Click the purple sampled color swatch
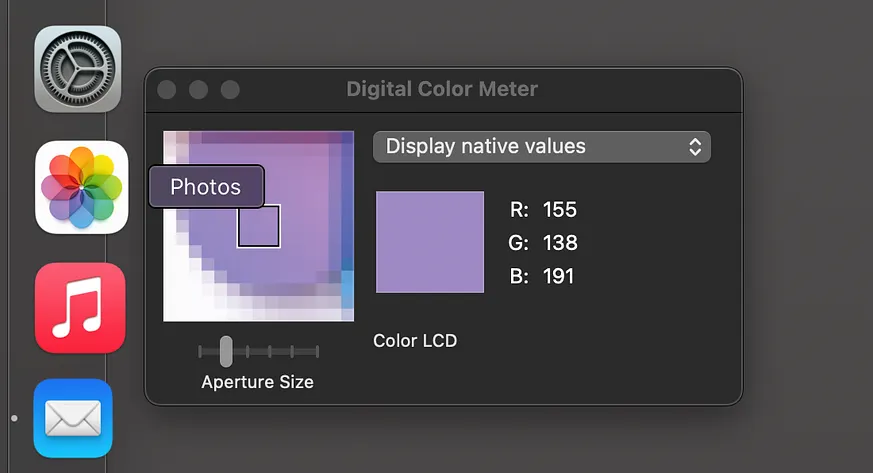 point(430,242)
